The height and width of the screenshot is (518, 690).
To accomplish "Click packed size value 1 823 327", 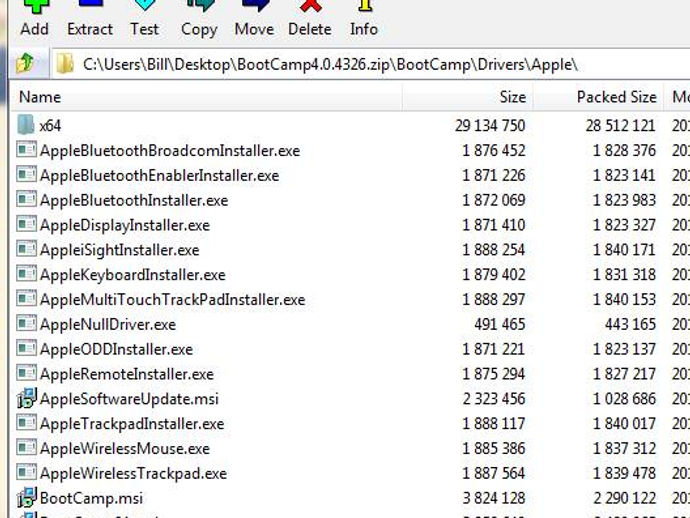I will 624,225.
